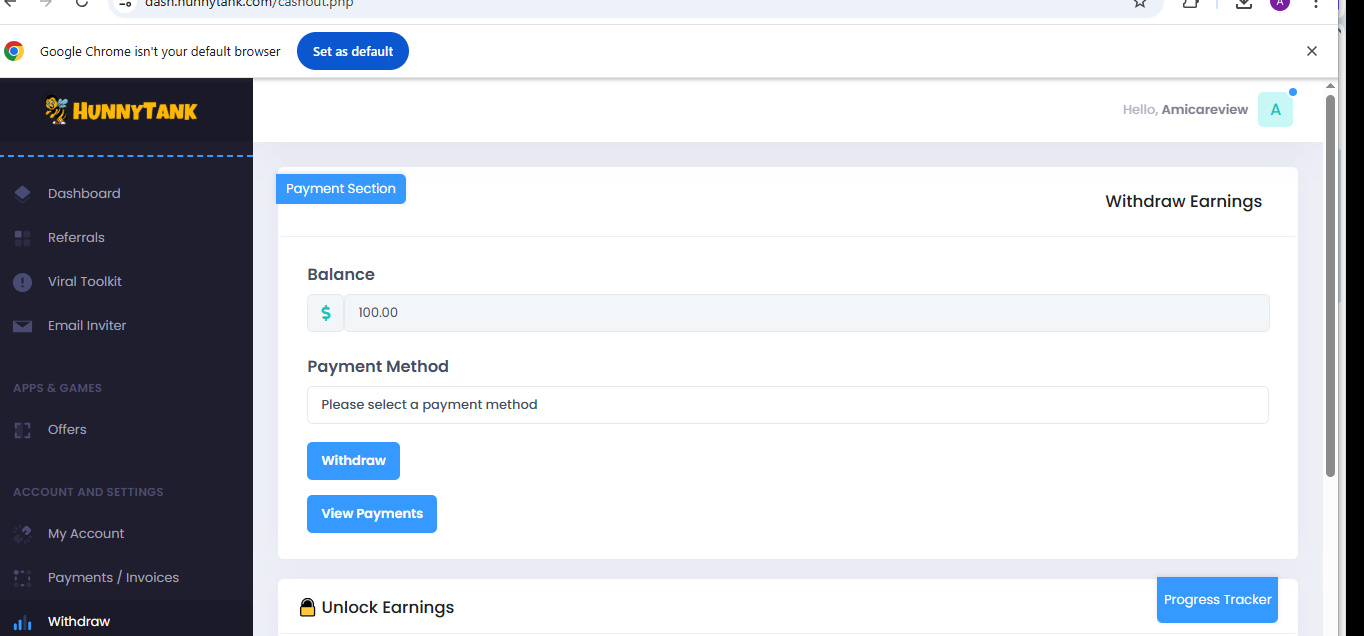
Task: Dismiss the default browser infobar
Action: point(1312,51)
